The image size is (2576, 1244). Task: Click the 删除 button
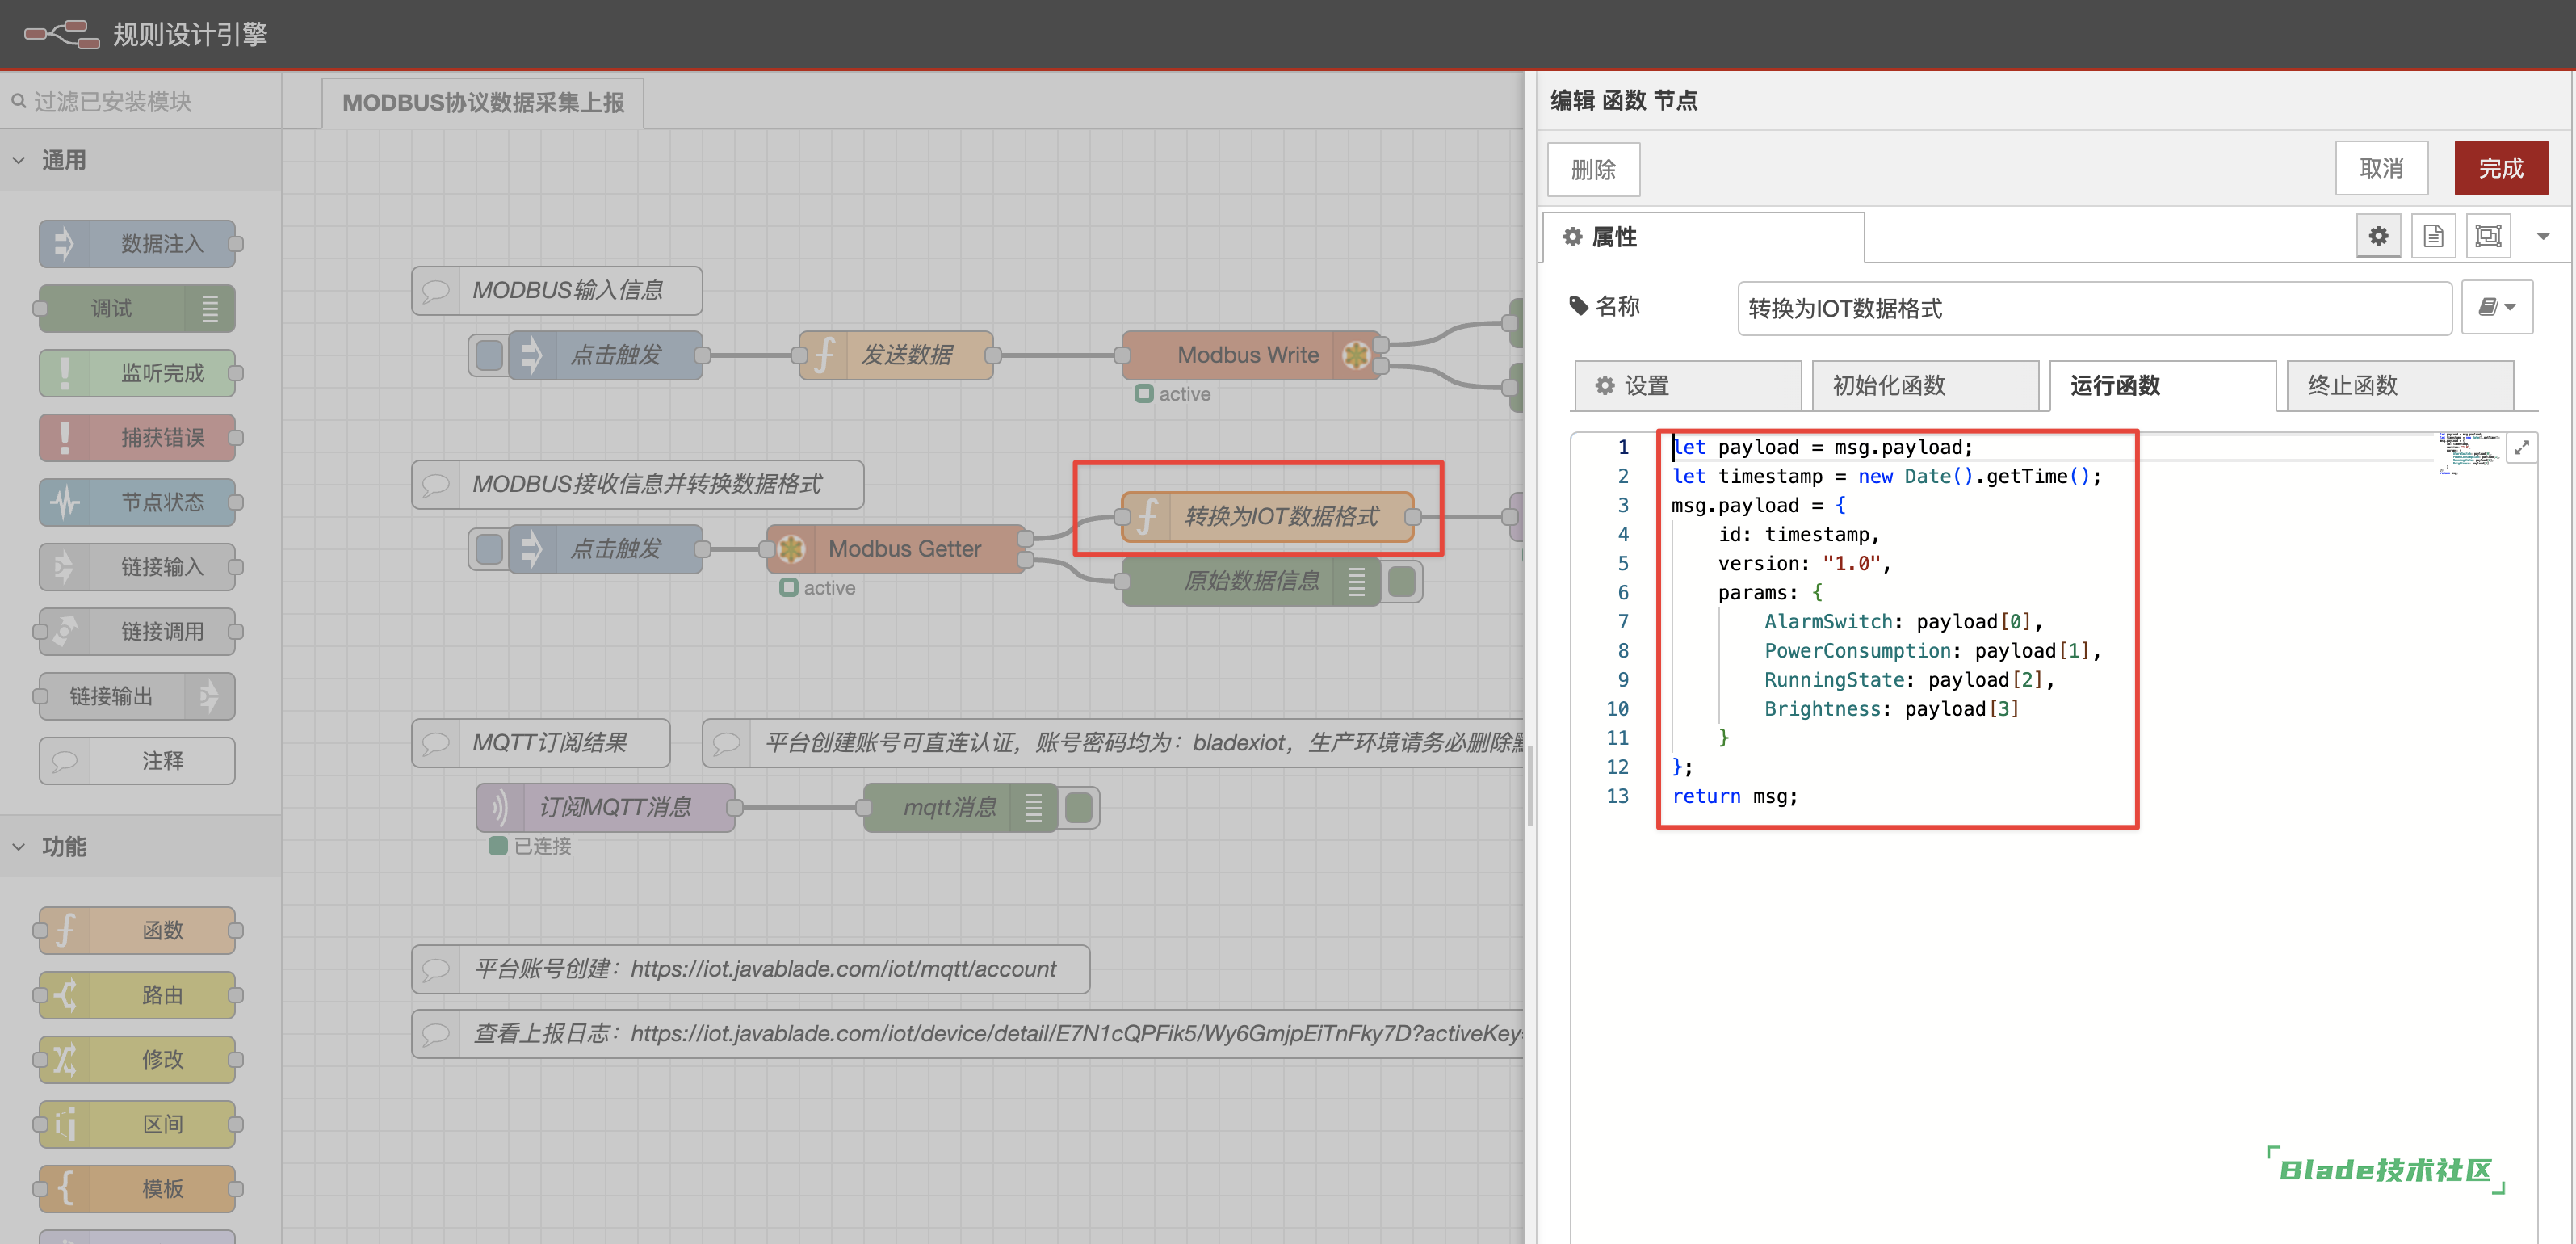pos(1593,169)
